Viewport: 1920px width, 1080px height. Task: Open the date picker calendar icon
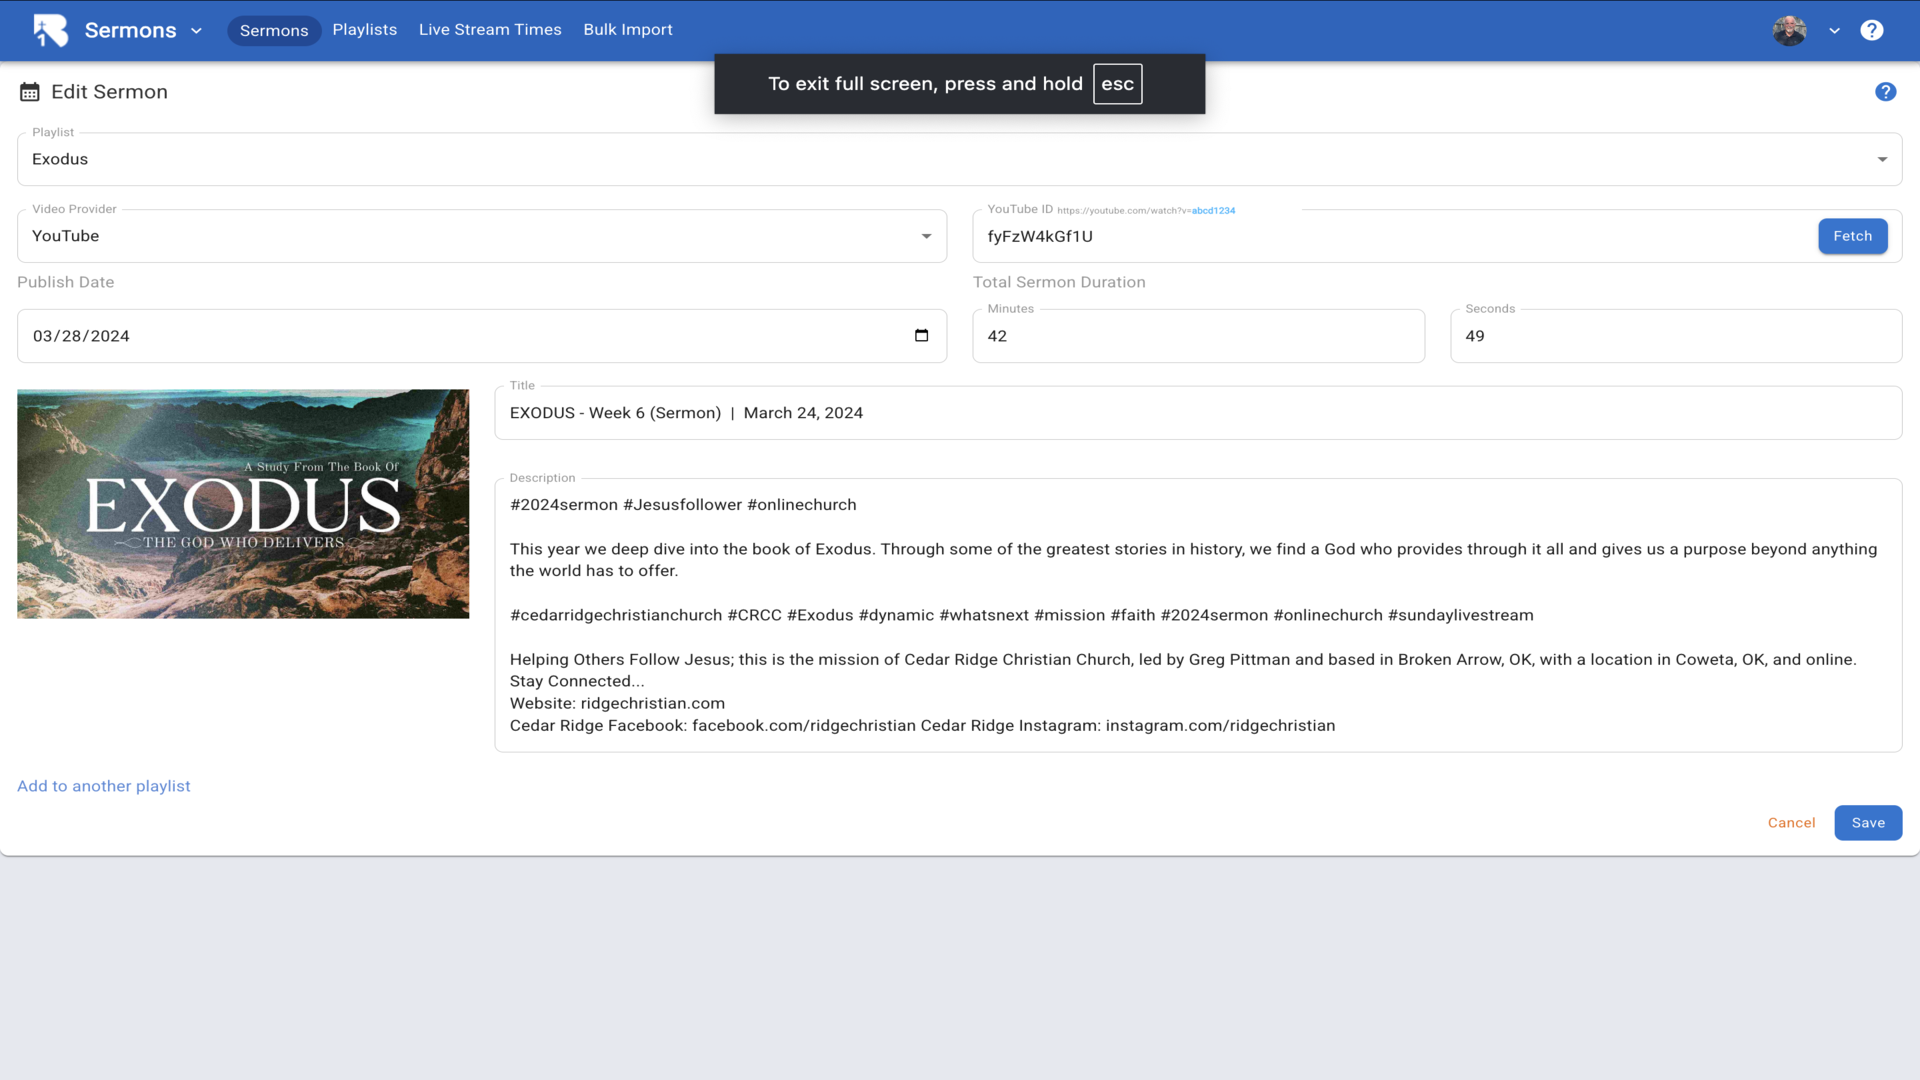coord(921,336)
